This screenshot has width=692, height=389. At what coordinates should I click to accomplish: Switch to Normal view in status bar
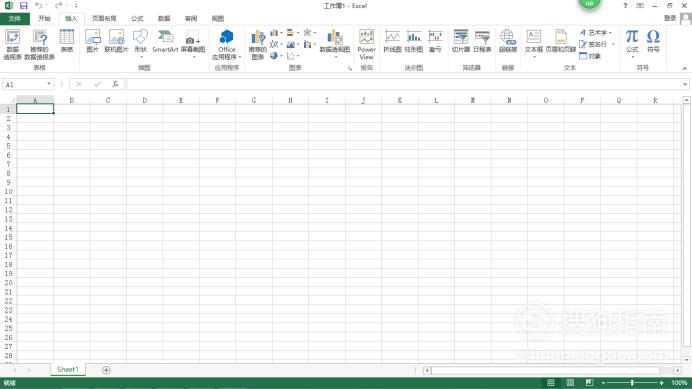(551, 382)
